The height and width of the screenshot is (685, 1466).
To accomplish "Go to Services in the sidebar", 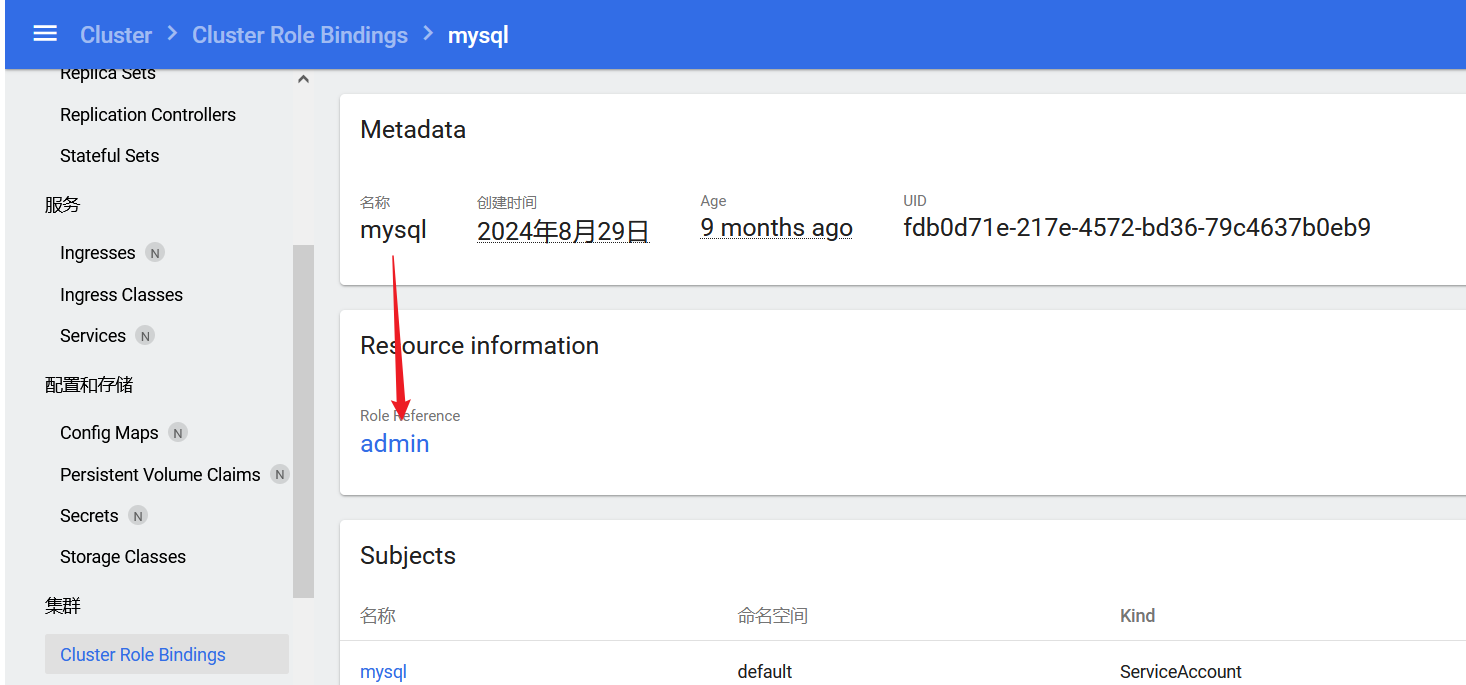I will [93, 336].
